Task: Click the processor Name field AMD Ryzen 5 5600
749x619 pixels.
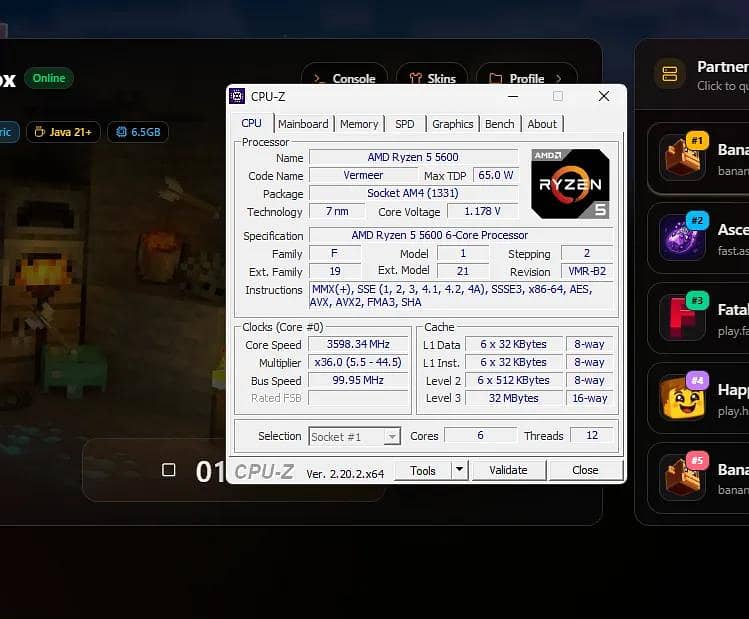Action: pos(413,157)
